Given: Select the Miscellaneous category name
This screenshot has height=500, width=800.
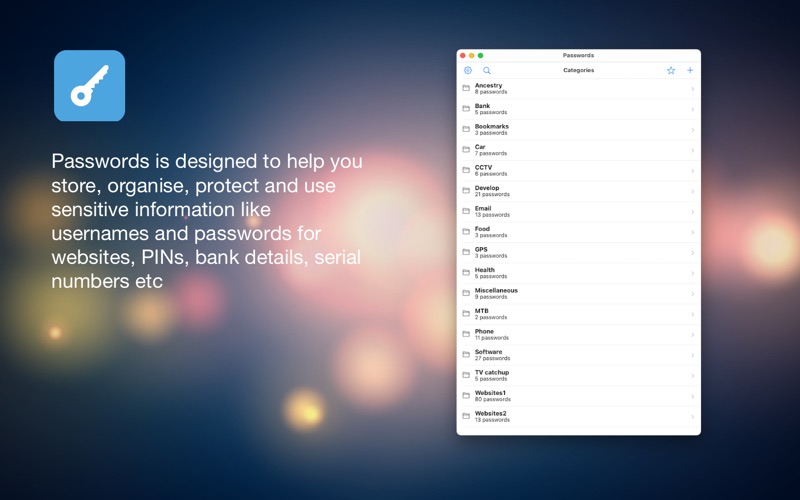Looking at the screenshot, I should [x=496, y=290].
